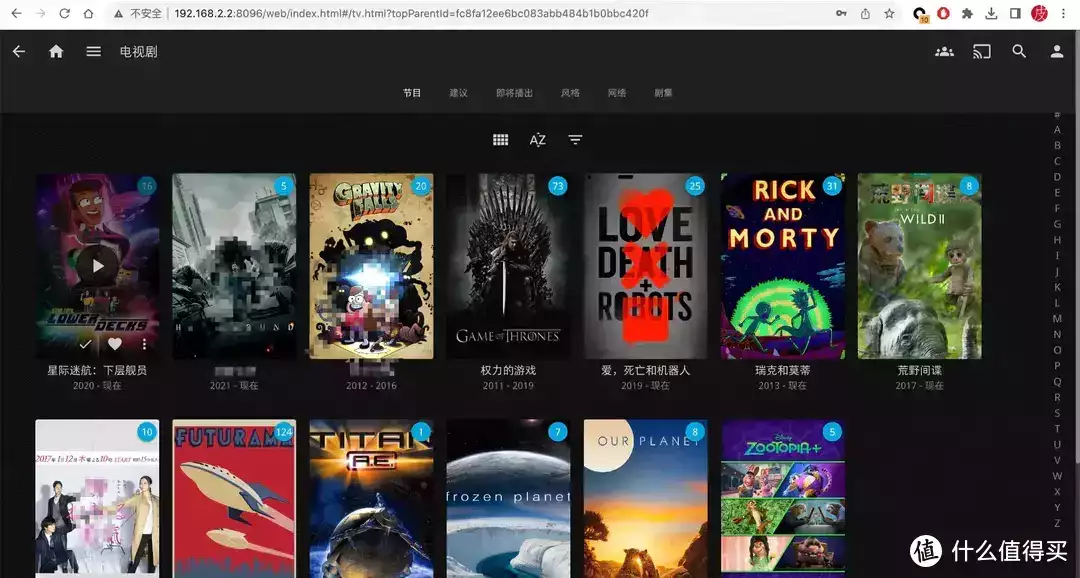The image size is (1080, 578).
Task: Toggle favorite heart on Lower Decks
Action: 115,344
